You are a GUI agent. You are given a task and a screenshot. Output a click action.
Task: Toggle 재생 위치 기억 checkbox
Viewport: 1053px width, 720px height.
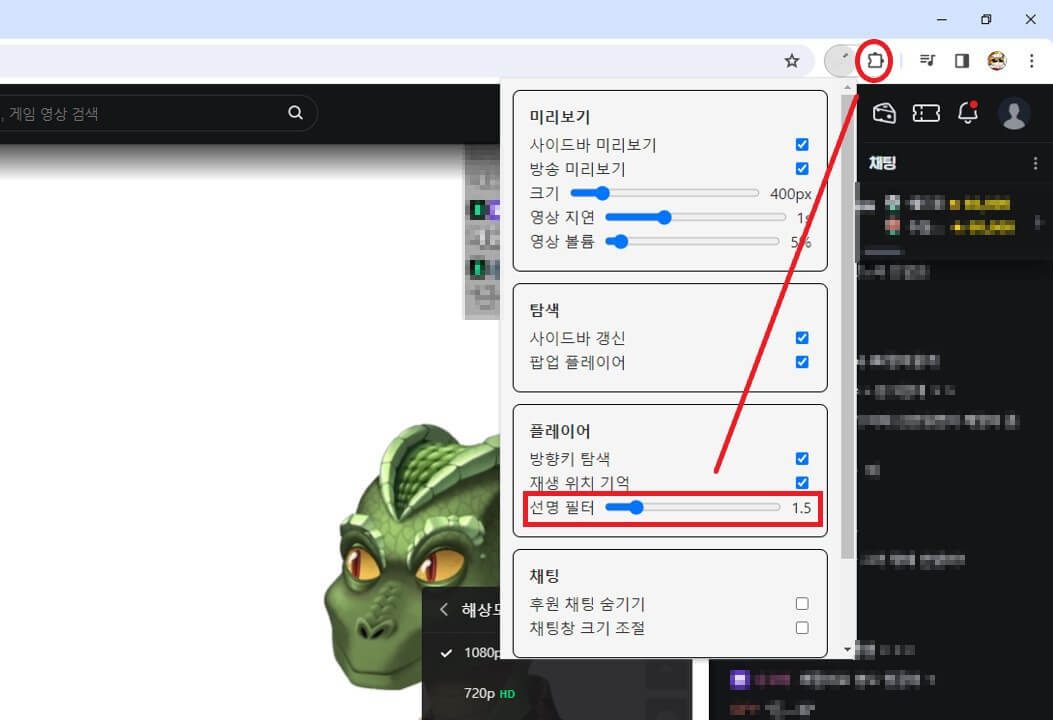(x=802, y=483)
